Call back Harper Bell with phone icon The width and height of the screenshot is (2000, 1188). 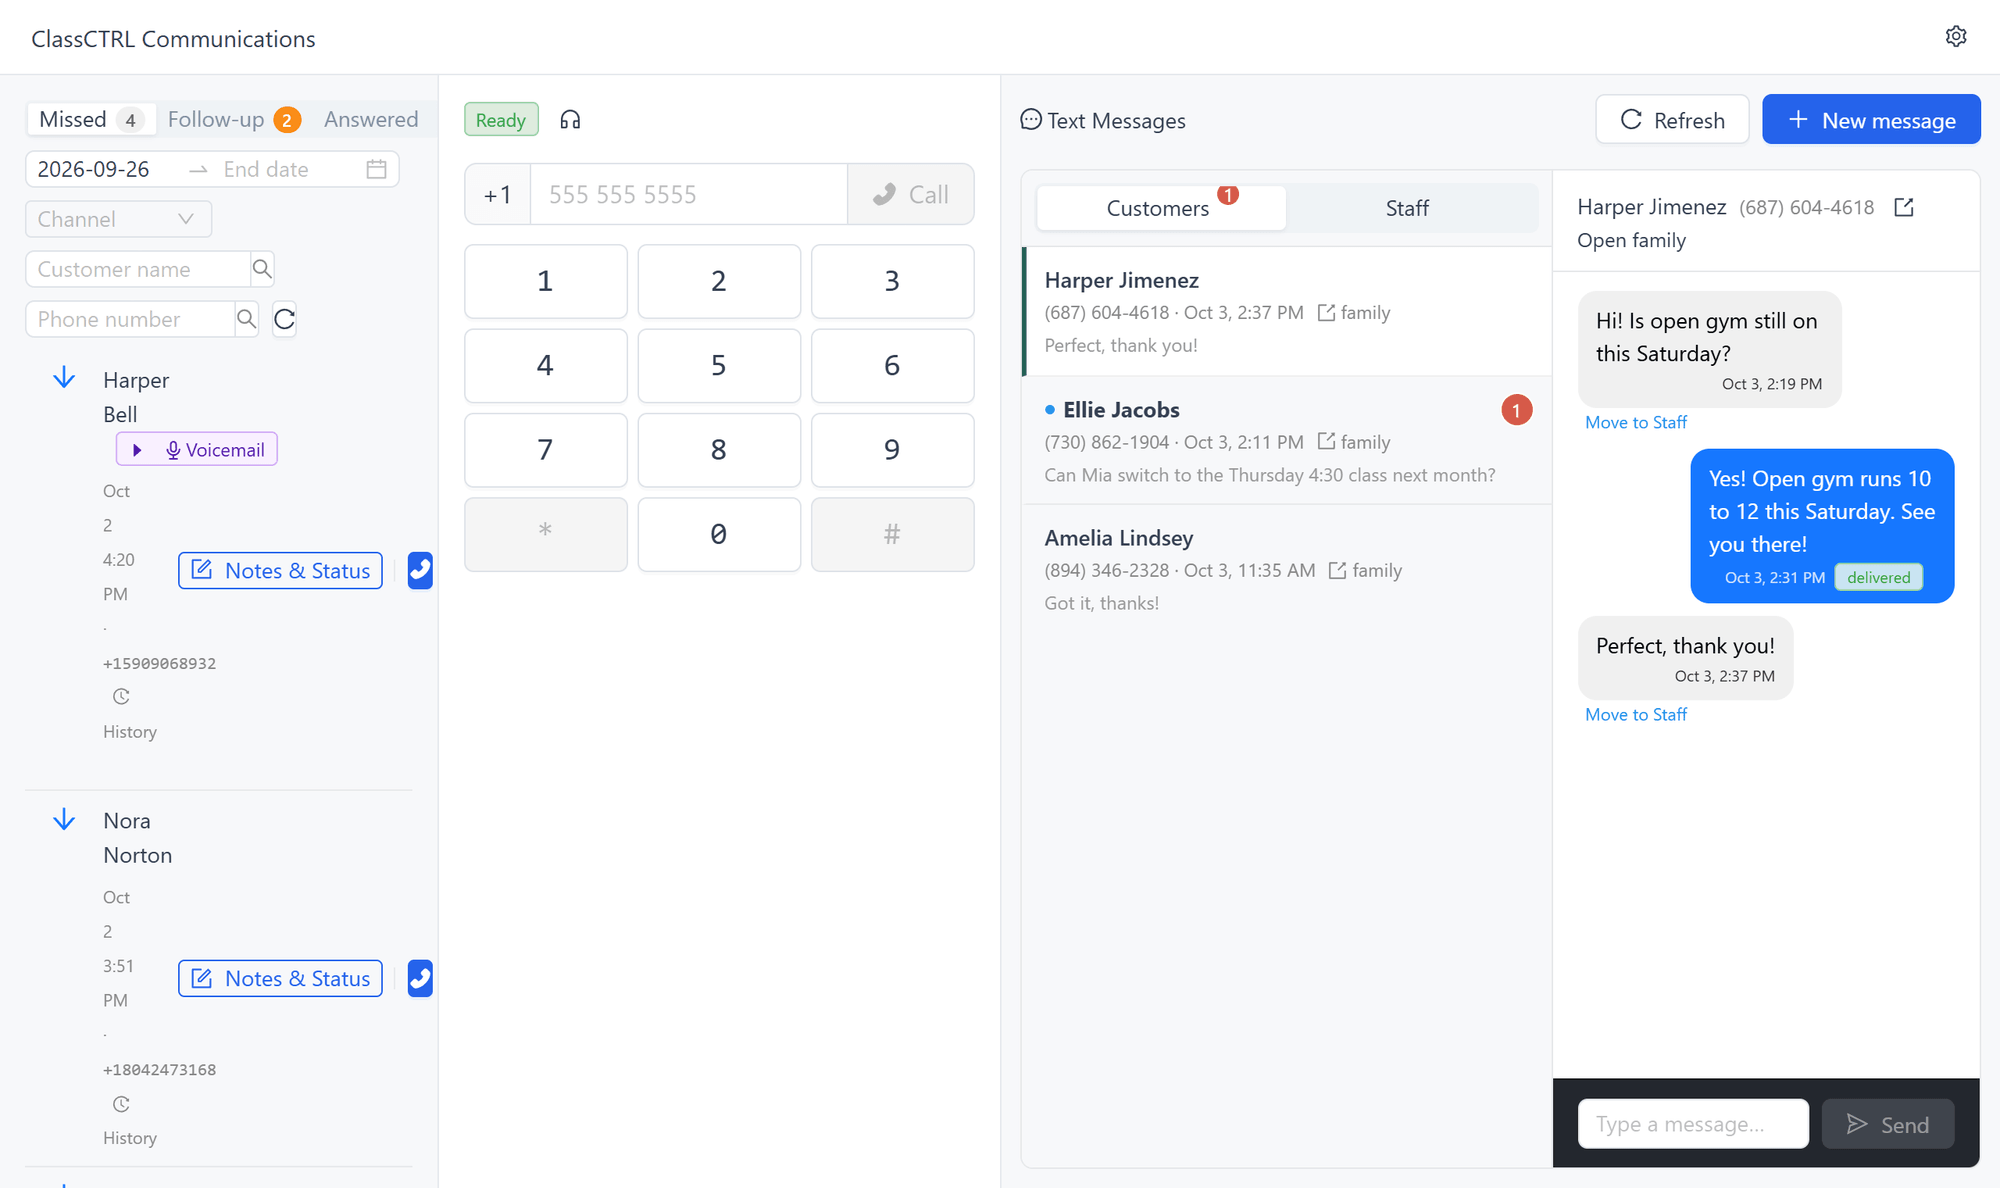[420, 571]
